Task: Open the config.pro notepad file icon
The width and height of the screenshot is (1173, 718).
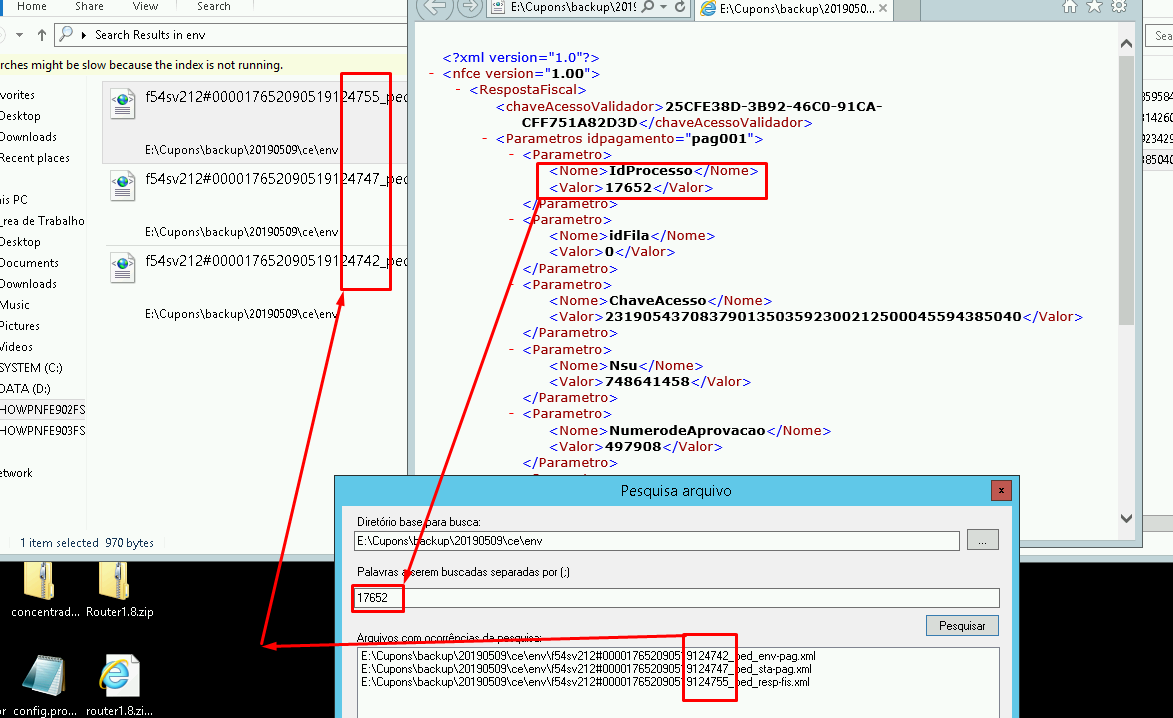Action: [x=43, y=677]
